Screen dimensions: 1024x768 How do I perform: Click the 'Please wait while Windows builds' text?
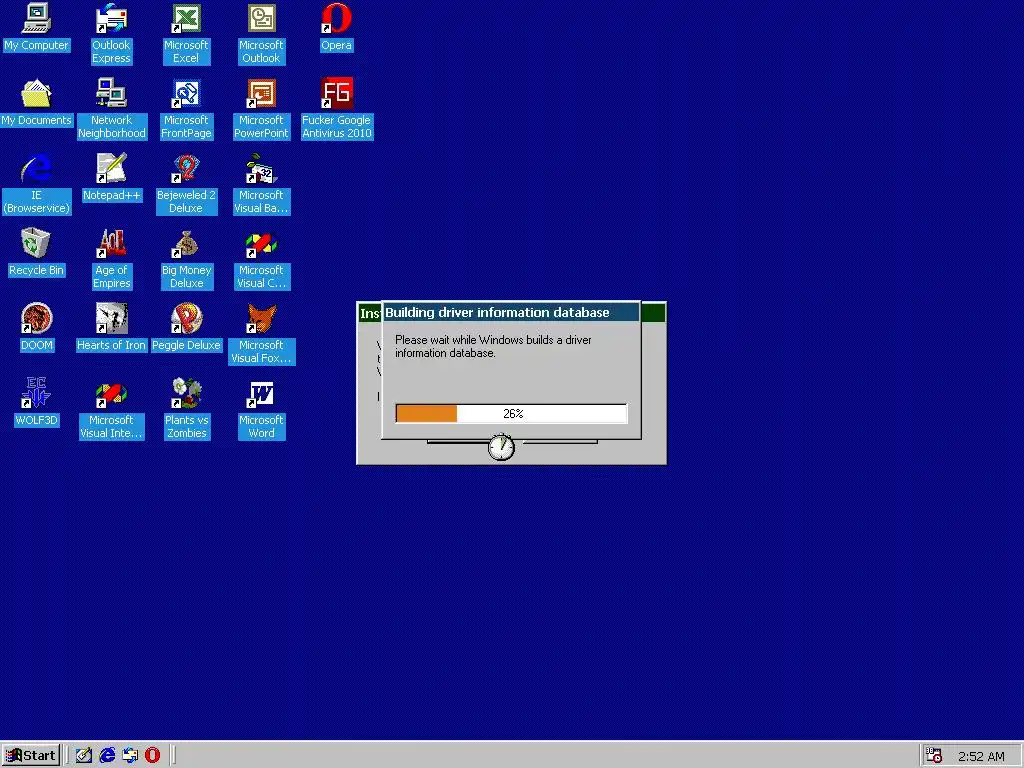coord(493,346)
